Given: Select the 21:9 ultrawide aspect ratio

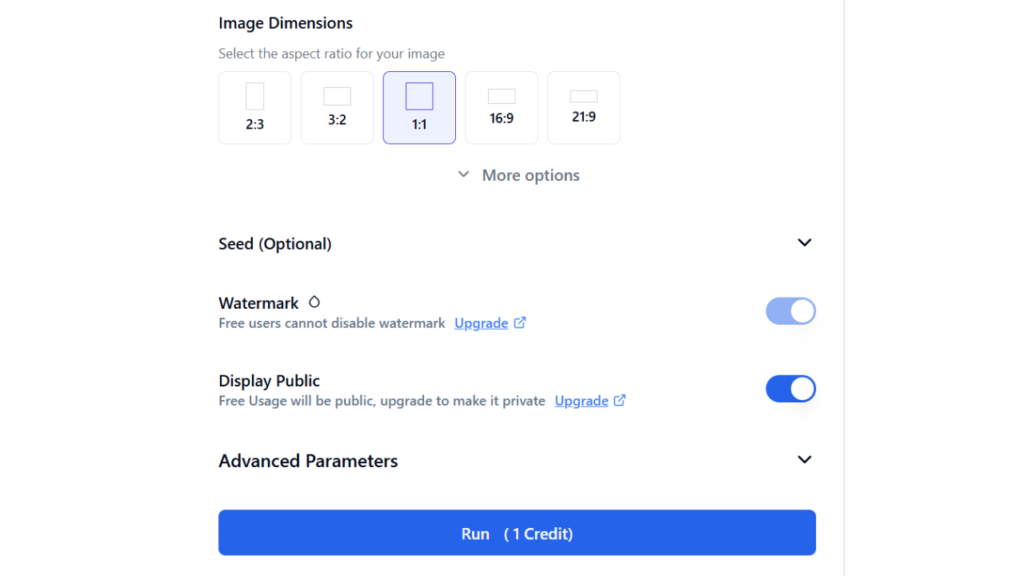Looking at the screenshot, I should pos(583,107).
